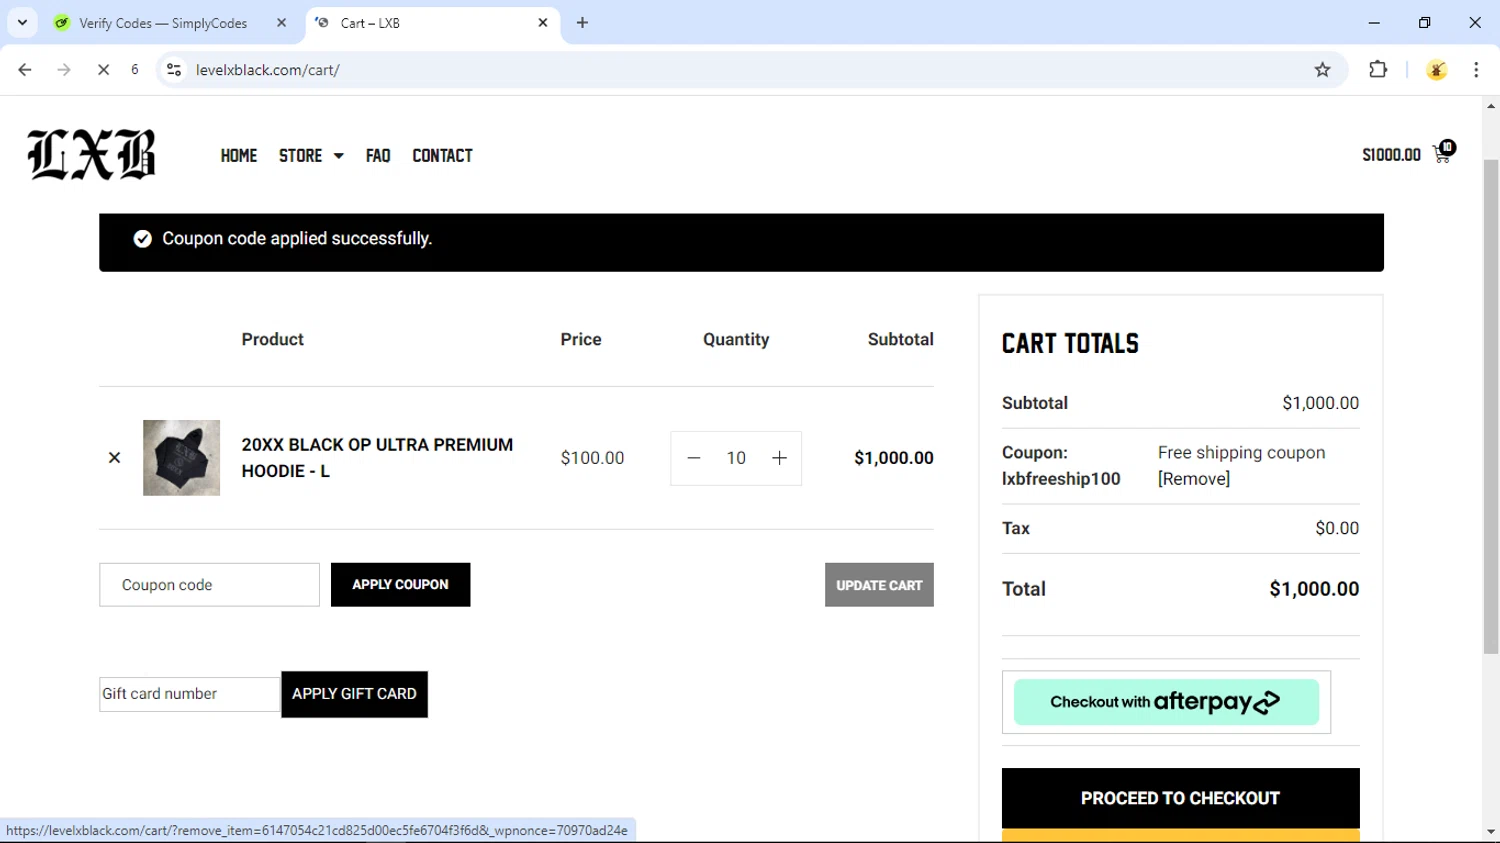Click the $100.00 price cell
1500x843 pixels.
click(592, 458)
